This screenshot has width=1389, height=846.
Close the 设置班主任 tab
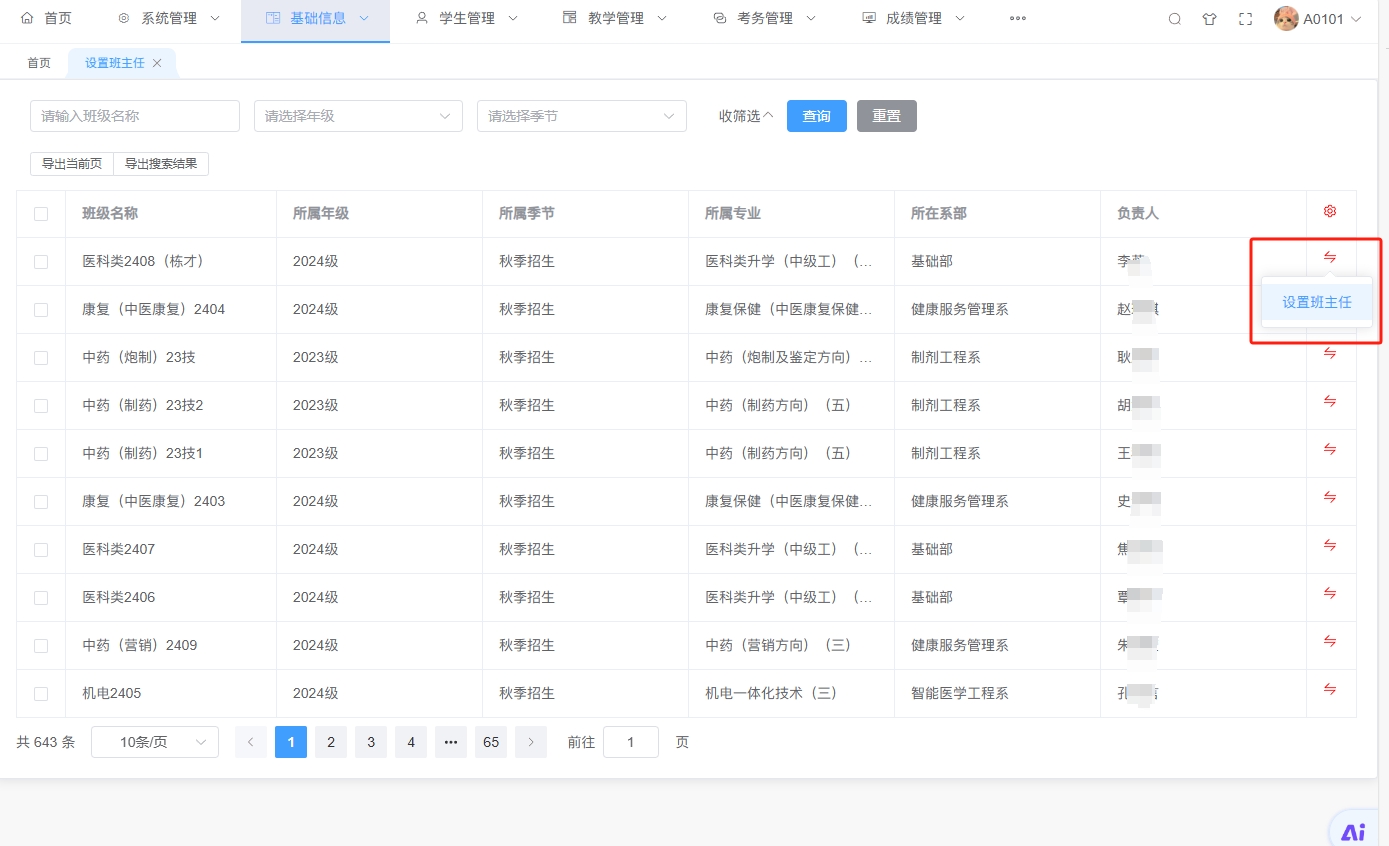point(157,63)
